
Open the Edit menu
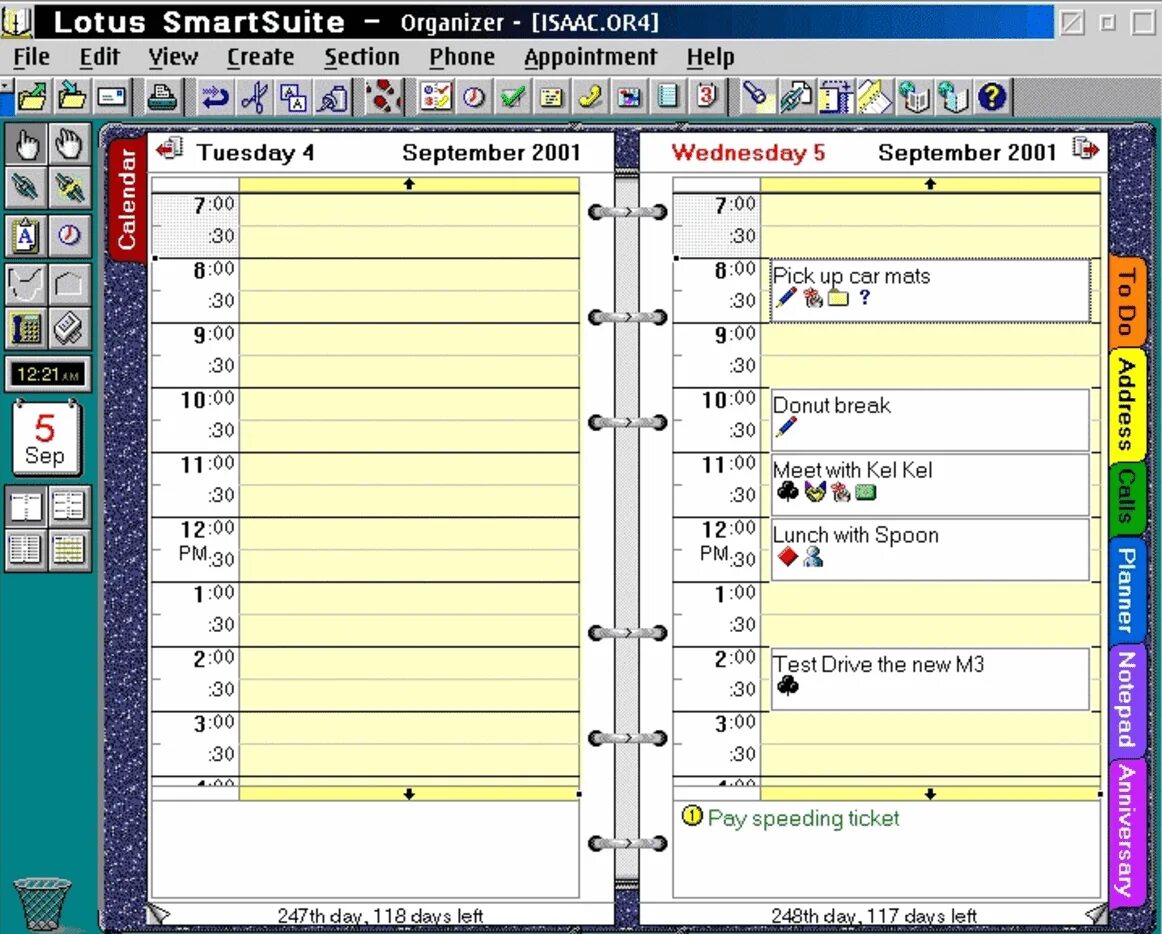[99, 57]
